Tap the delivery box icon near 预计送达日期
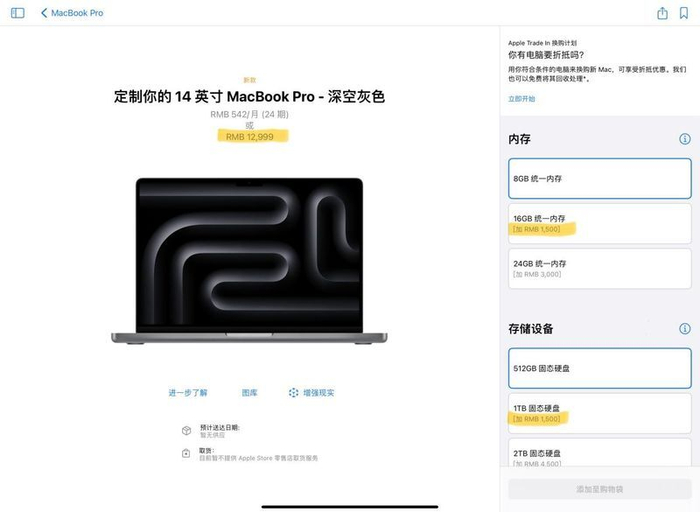Screen dimensions: 700x512 click(x=187, y=430)
